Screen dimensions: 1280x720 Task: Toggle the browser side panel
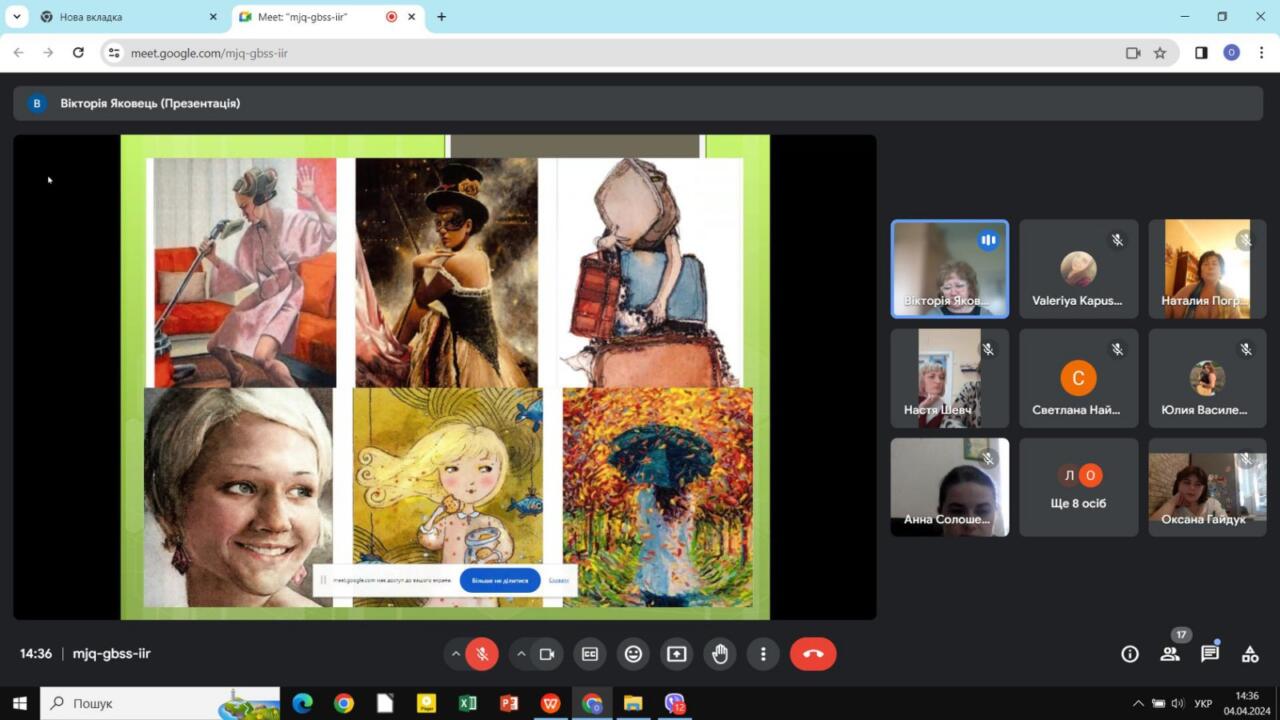click(1201, 53)
